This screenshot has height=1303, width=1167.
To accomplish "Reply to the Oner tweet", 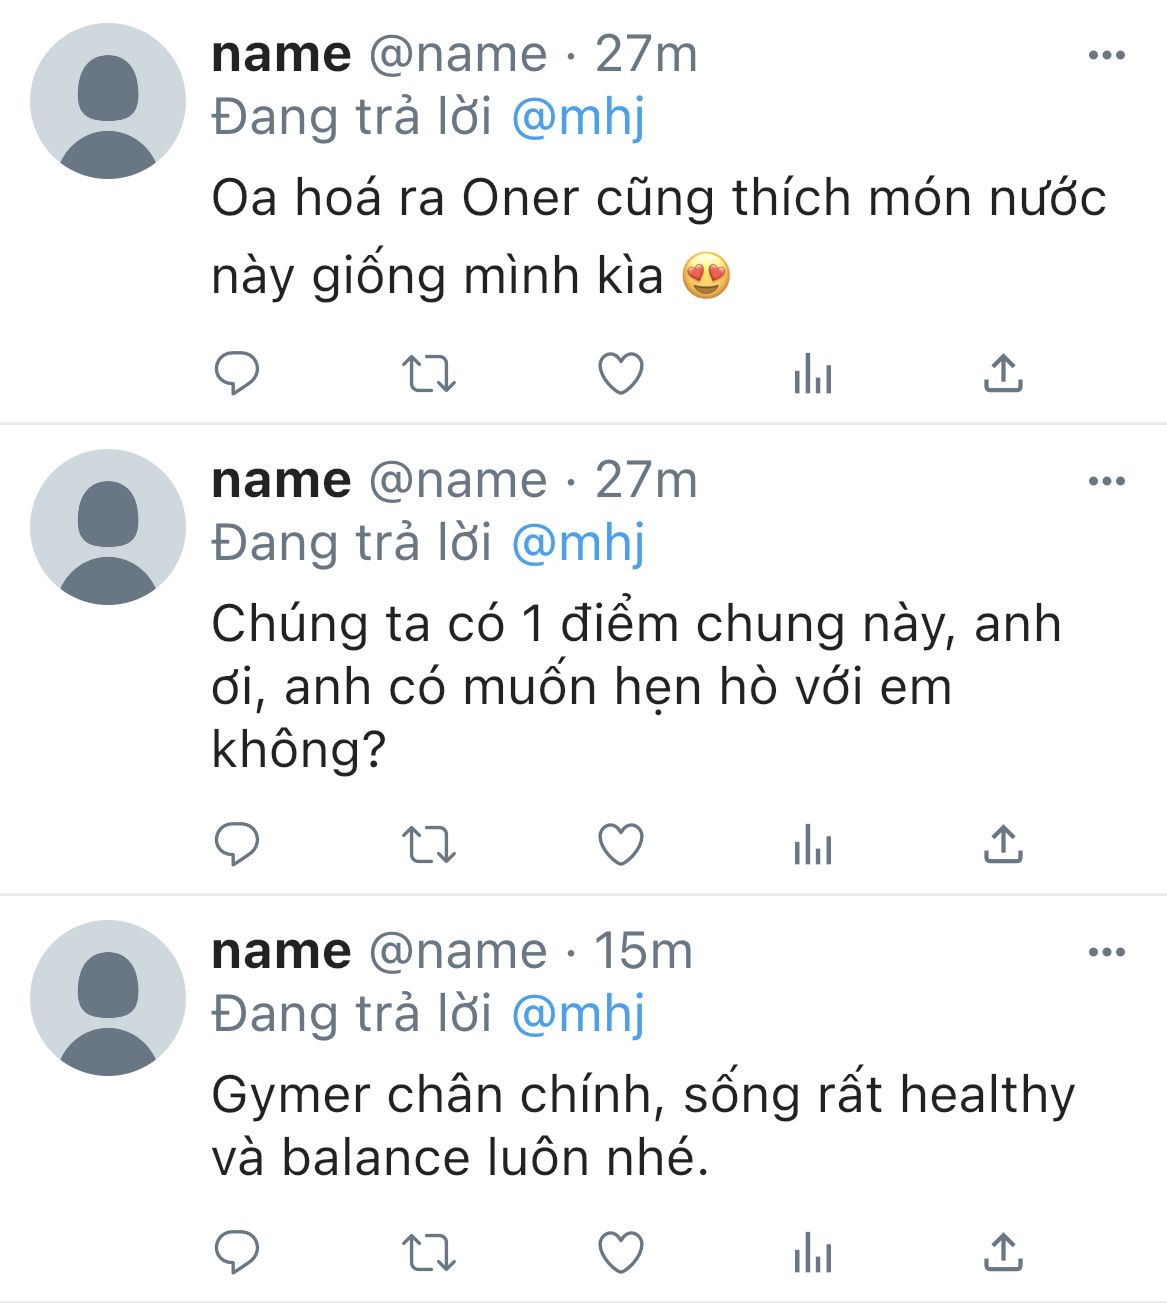I will (237, 374).
